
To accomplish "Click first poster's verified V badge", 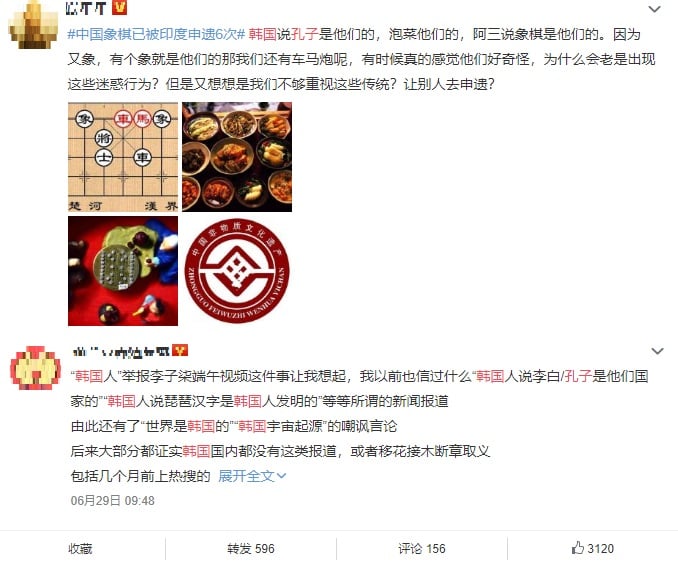I will (x=119, y=8).
